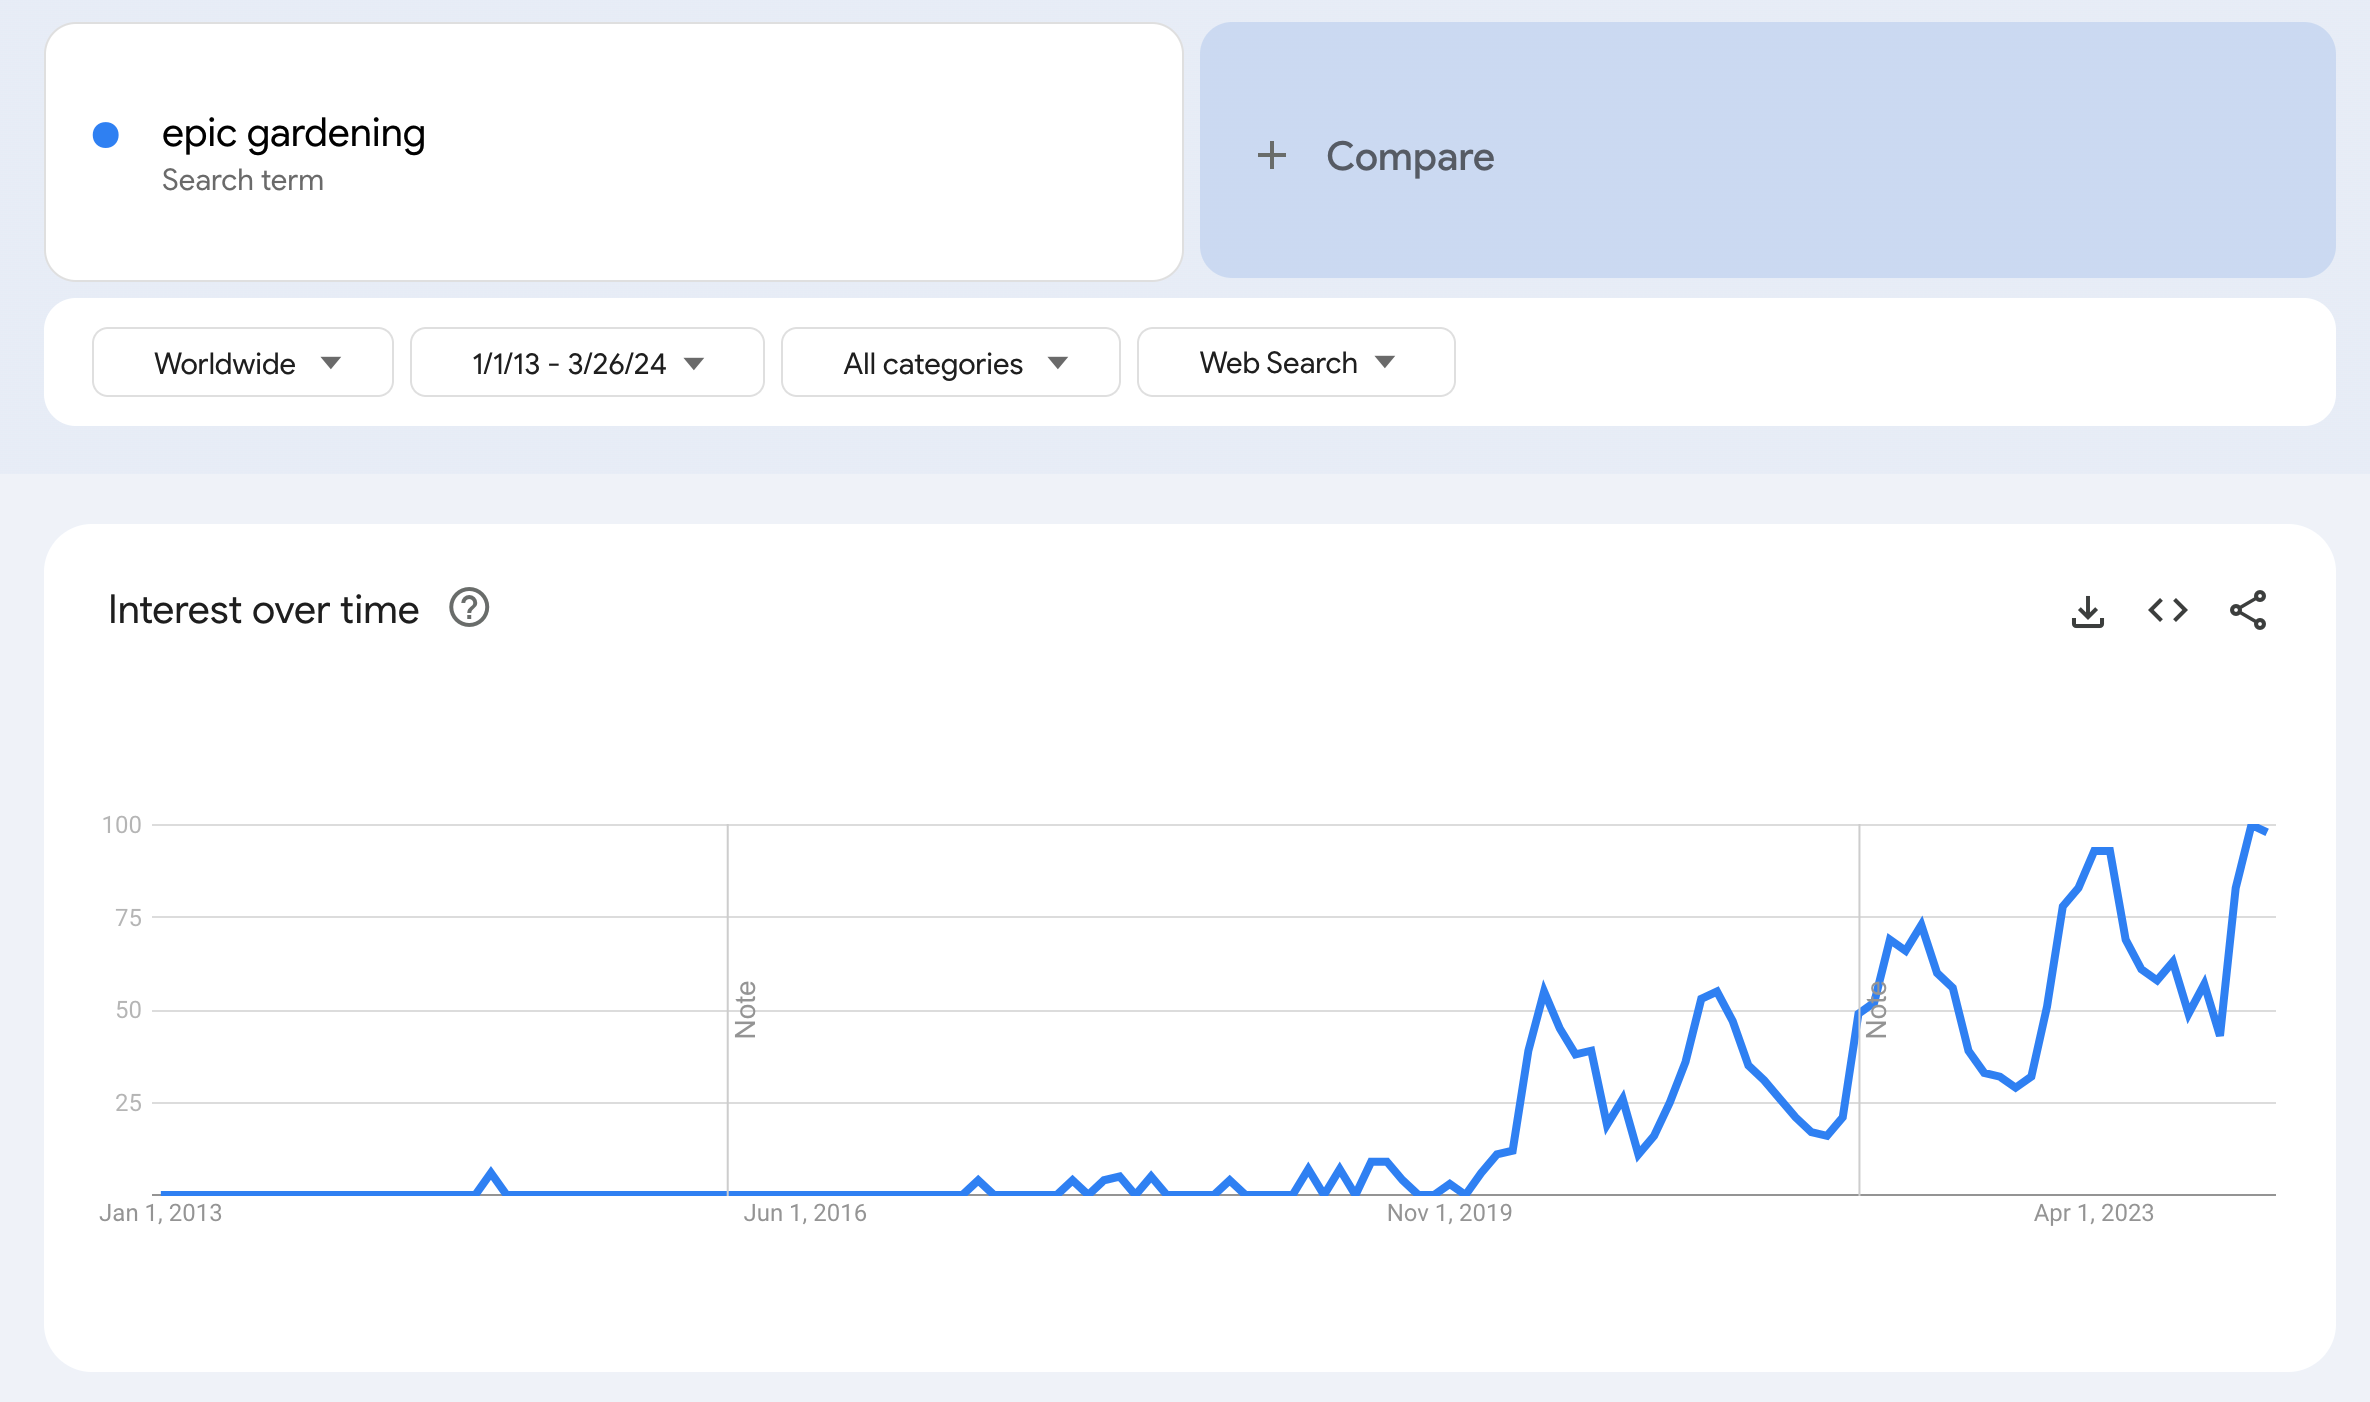Click the blue dot next to epic gardening
Screen dimensions: 2370x1402
[x=106, y=135]
